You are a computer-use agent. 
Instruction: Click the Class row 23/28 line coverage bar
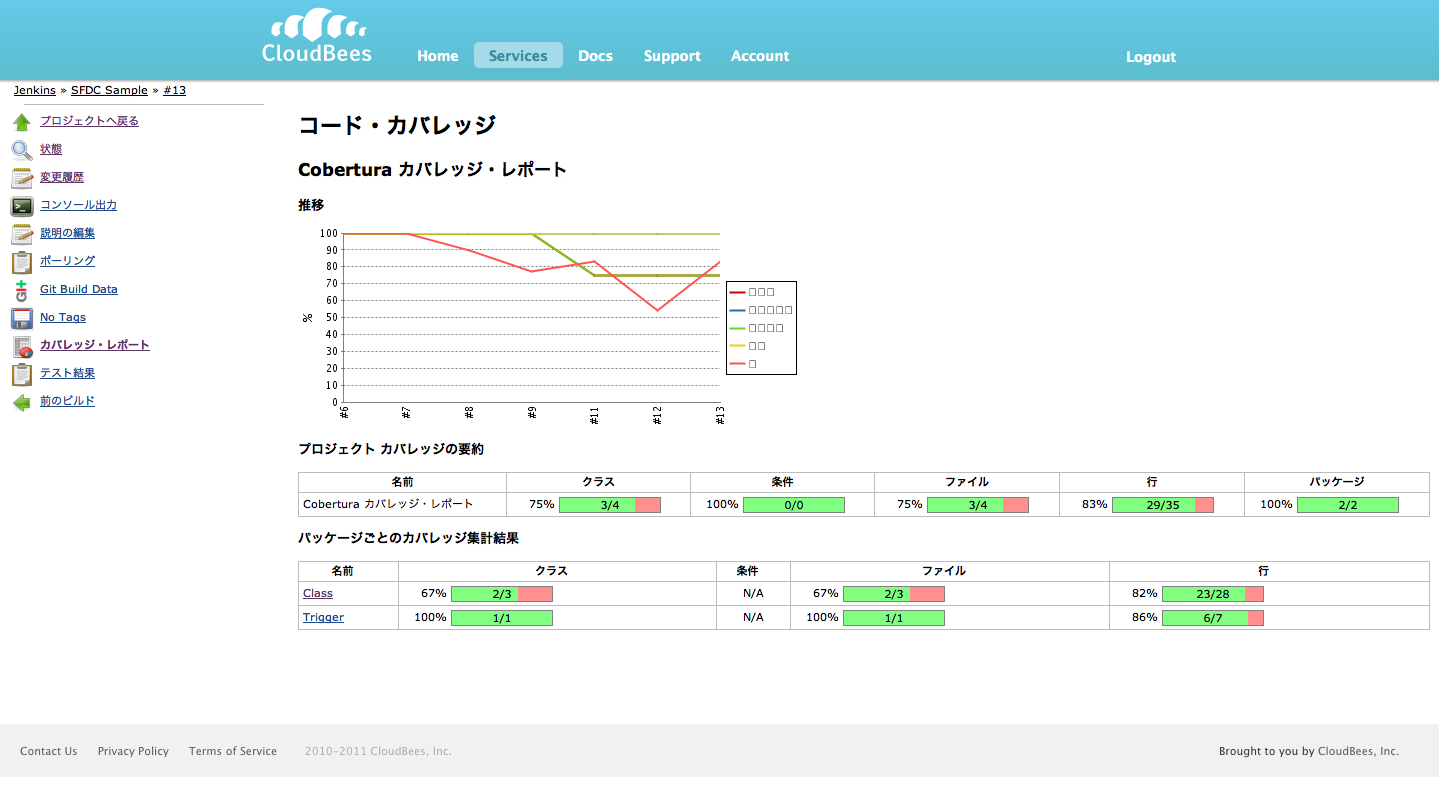tap(1213, 594)
